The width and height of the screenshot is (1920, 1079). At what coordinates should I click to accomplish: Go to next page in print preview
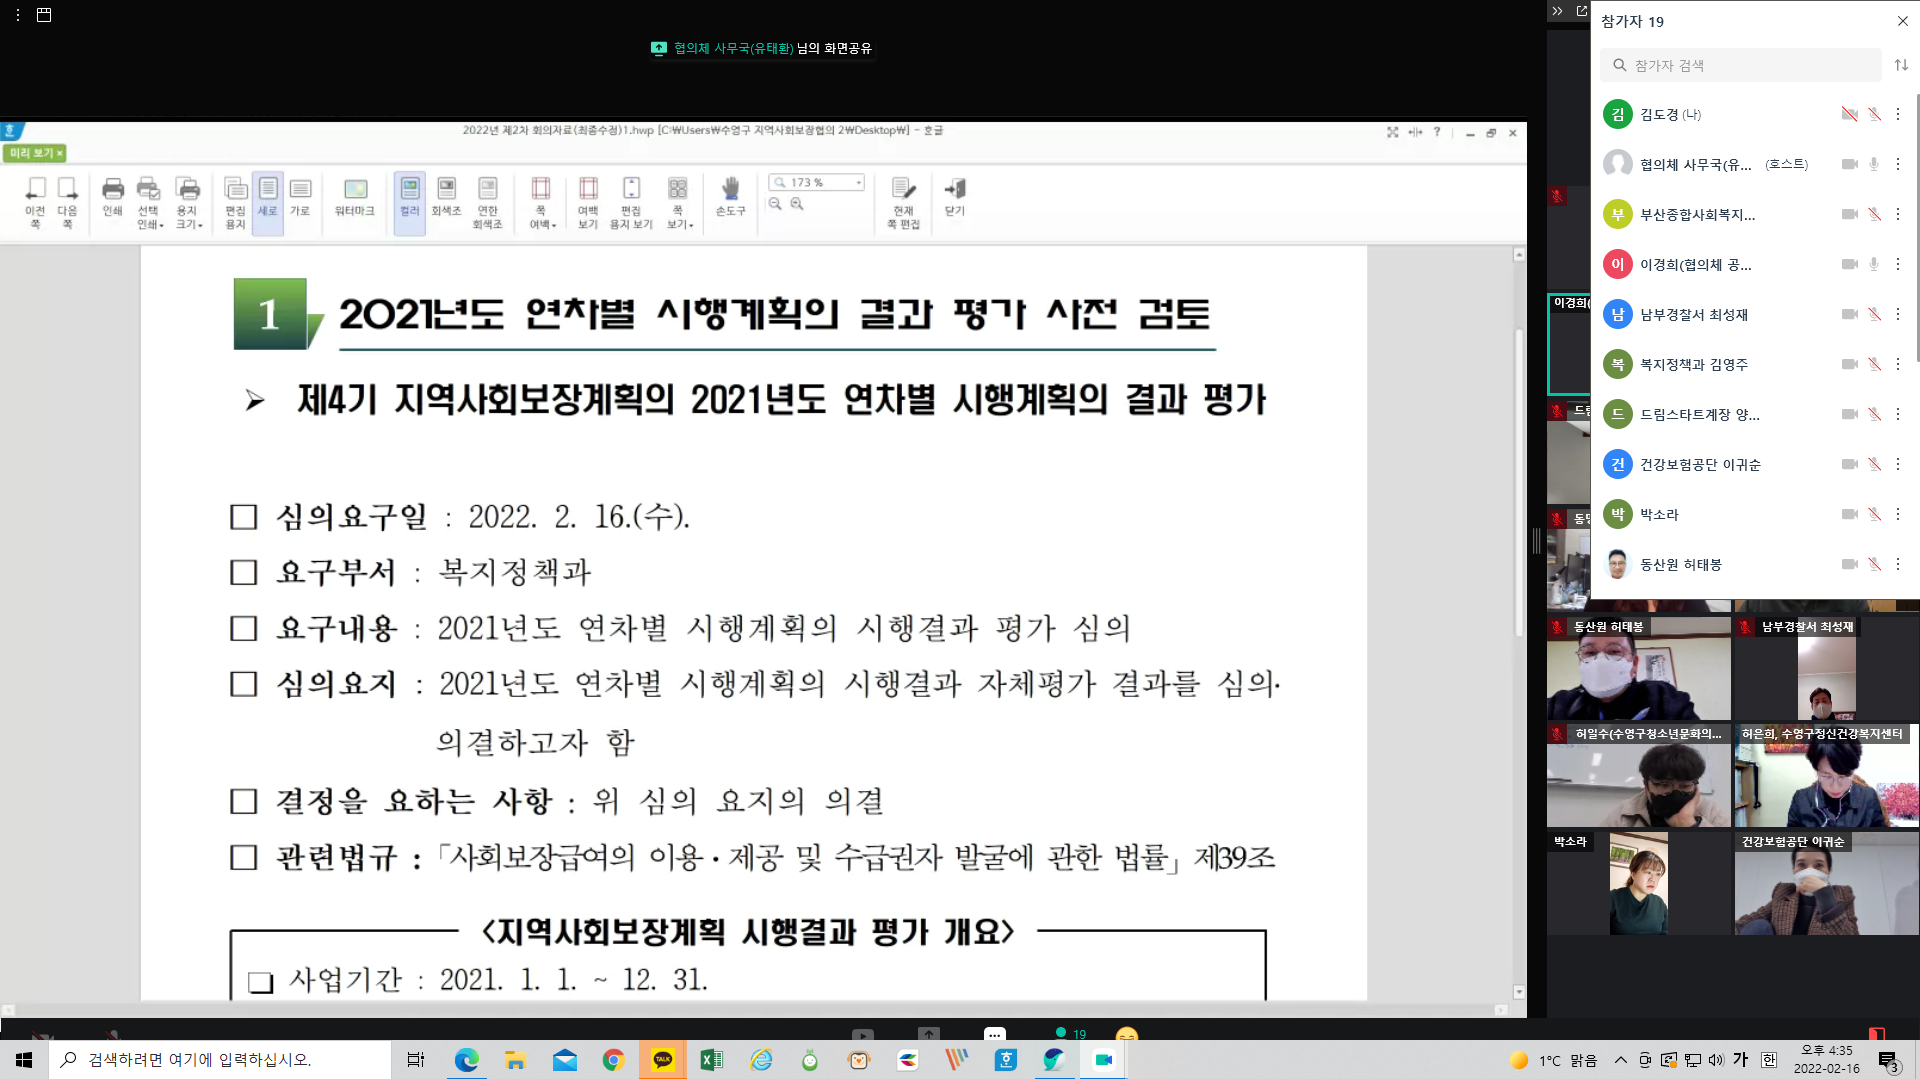point(67,203)
